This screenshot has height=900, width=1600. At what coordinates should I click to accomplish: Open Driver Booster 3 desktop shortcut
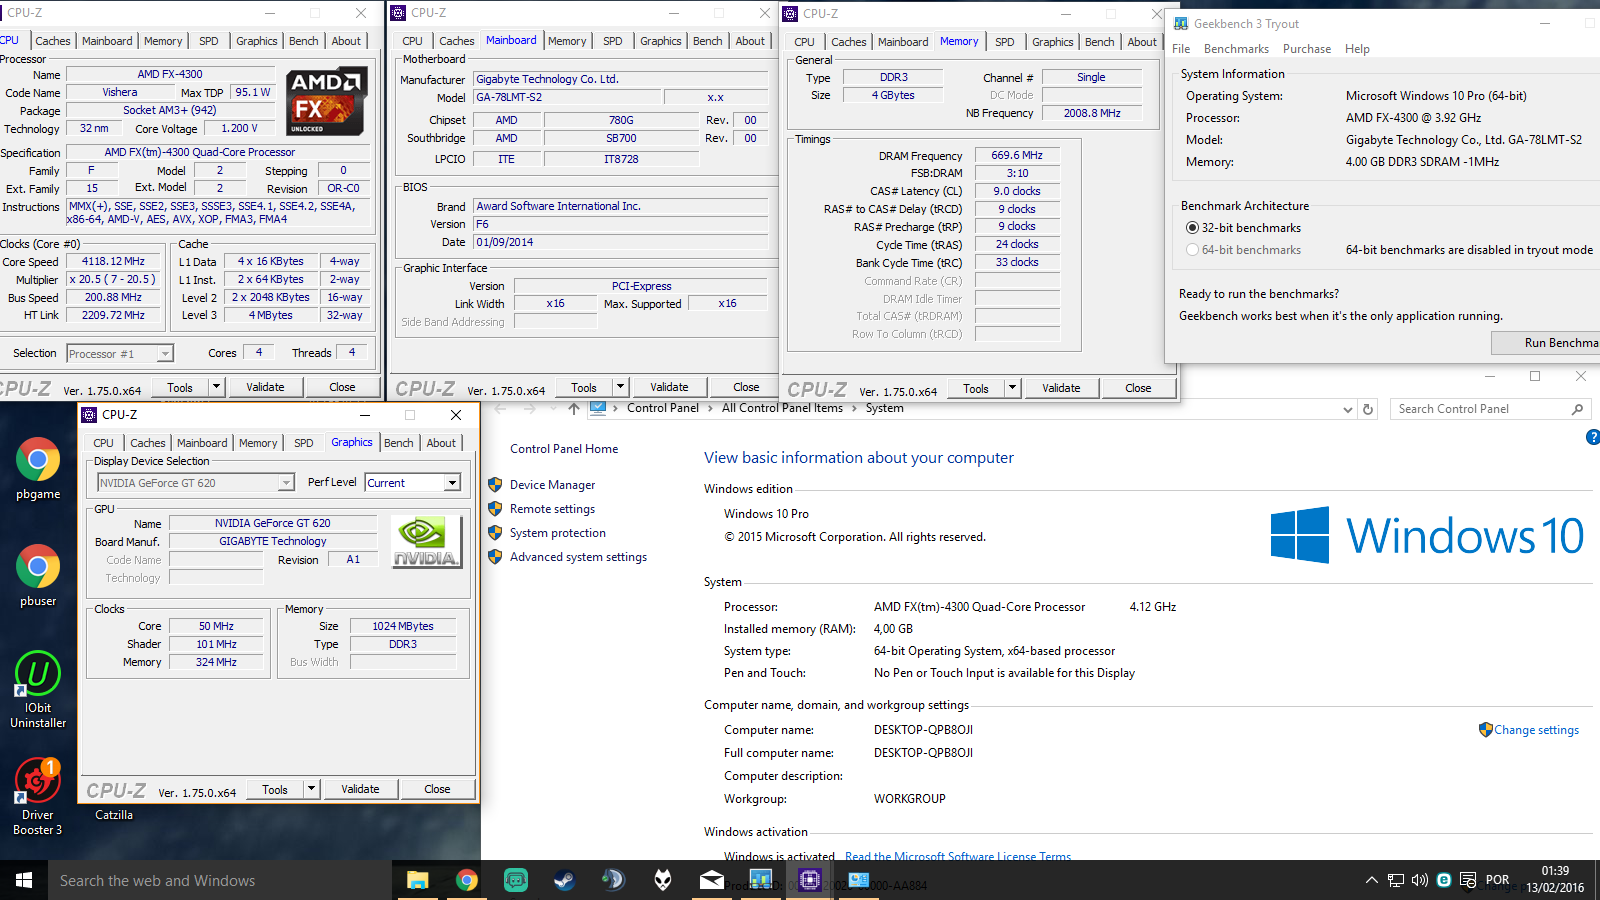[x=38, y=797]
